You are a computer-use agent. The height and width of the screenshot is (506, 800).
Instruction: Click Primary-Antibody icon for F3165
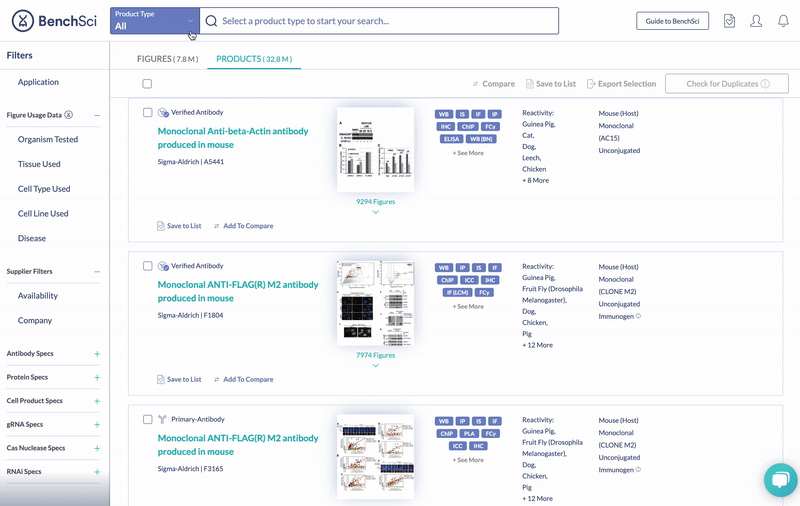(x=163, y=419)
